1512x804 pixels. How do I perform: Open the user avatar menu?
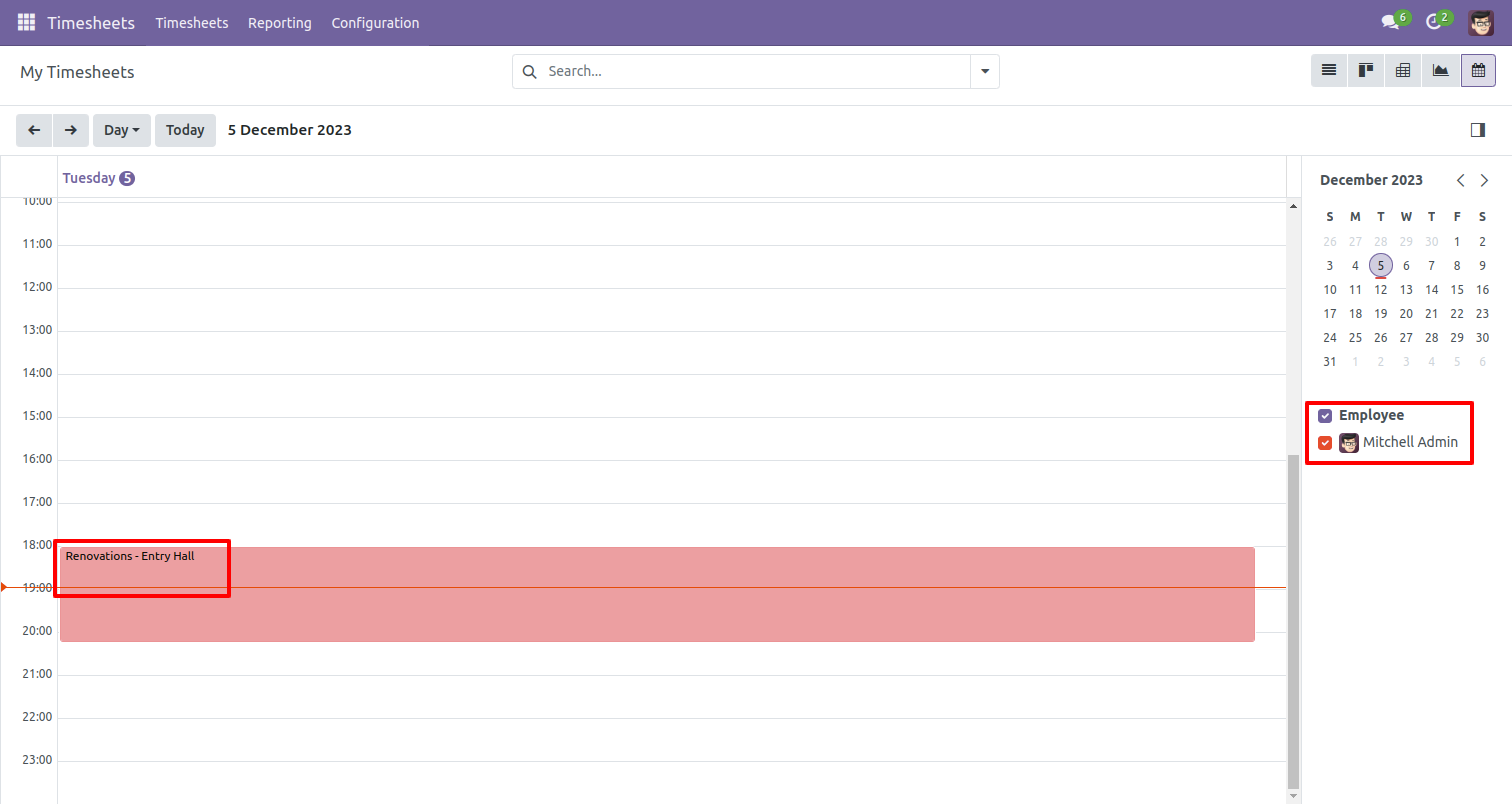pos(1481,22)
